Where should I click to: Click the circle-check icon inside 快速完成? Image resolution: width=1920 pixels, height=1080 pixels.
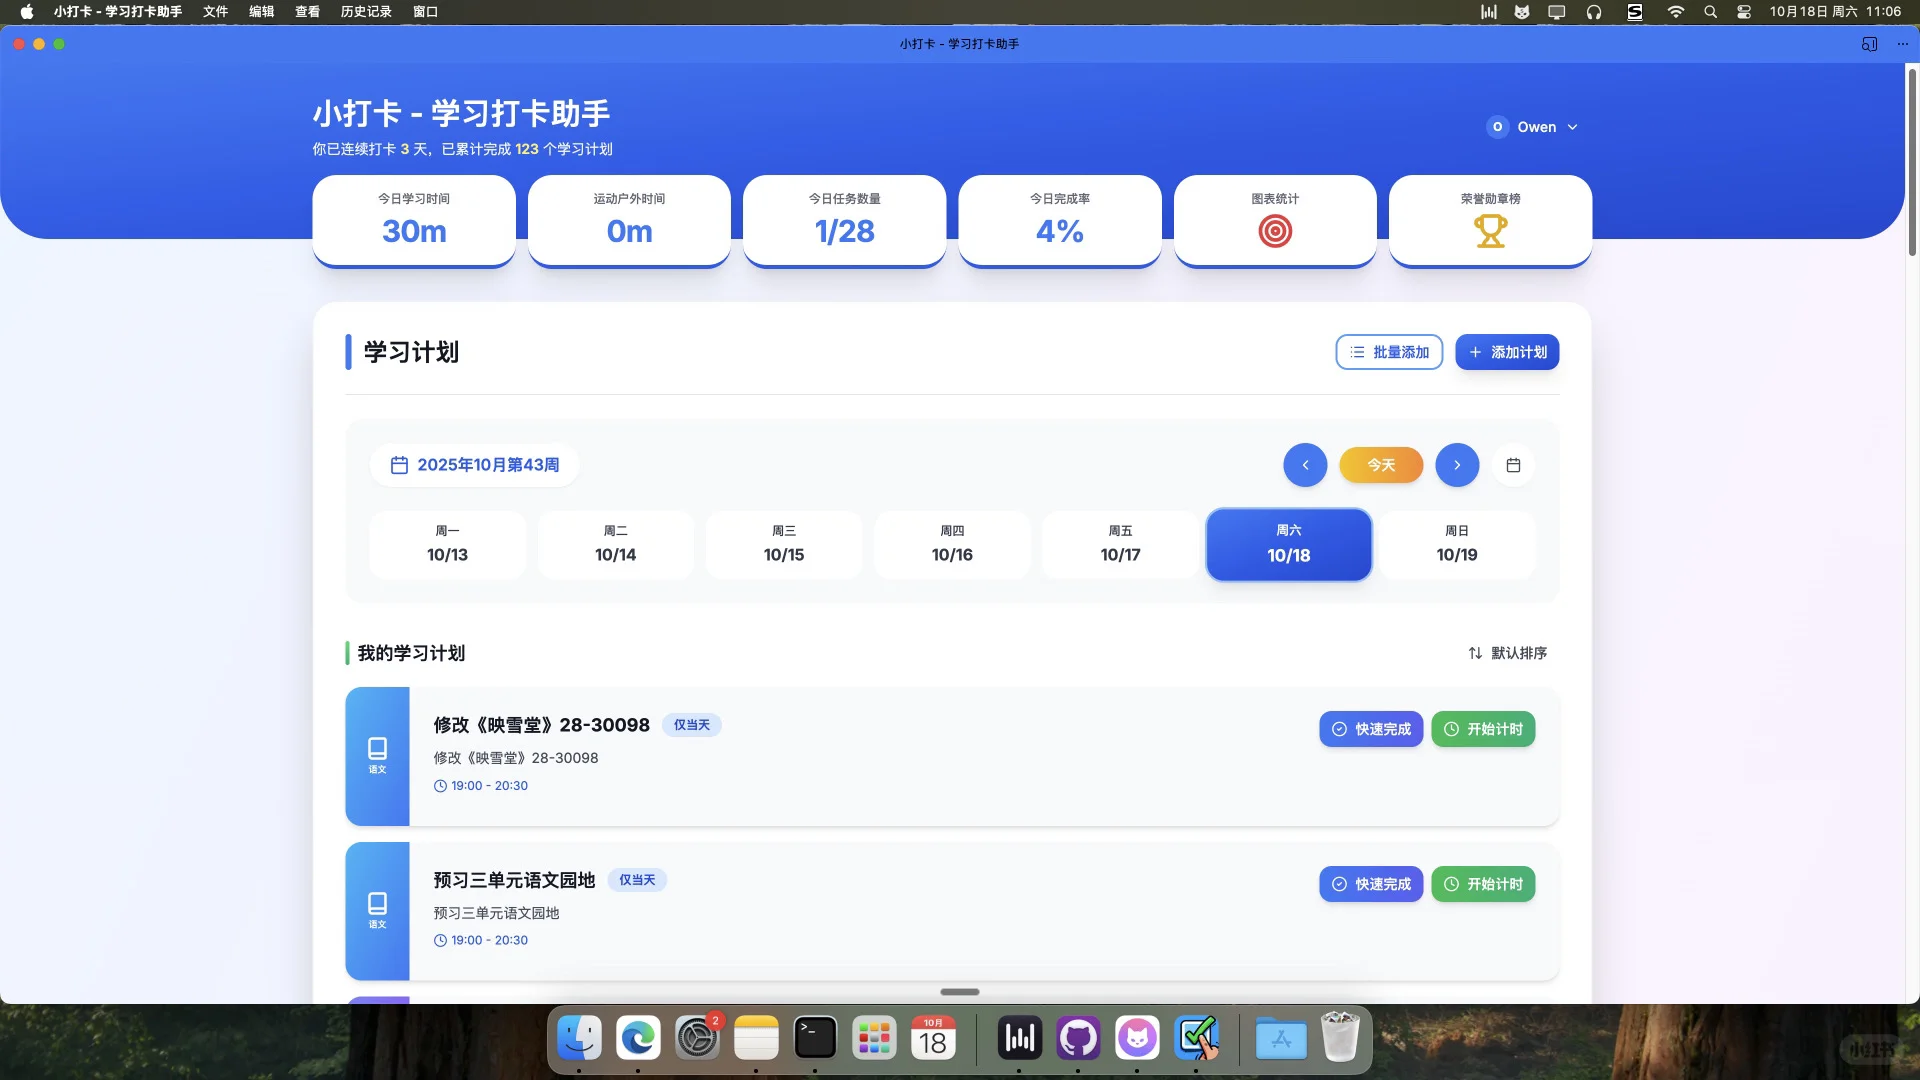(x=1339, y=729)
